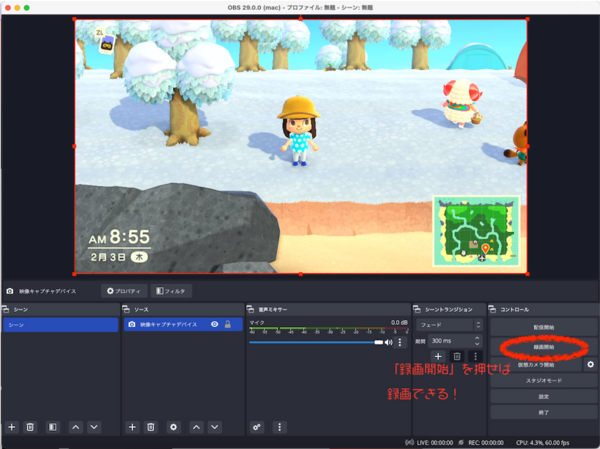
Task: Open virtual camera gear settings icon
Action: click(590, 364)
